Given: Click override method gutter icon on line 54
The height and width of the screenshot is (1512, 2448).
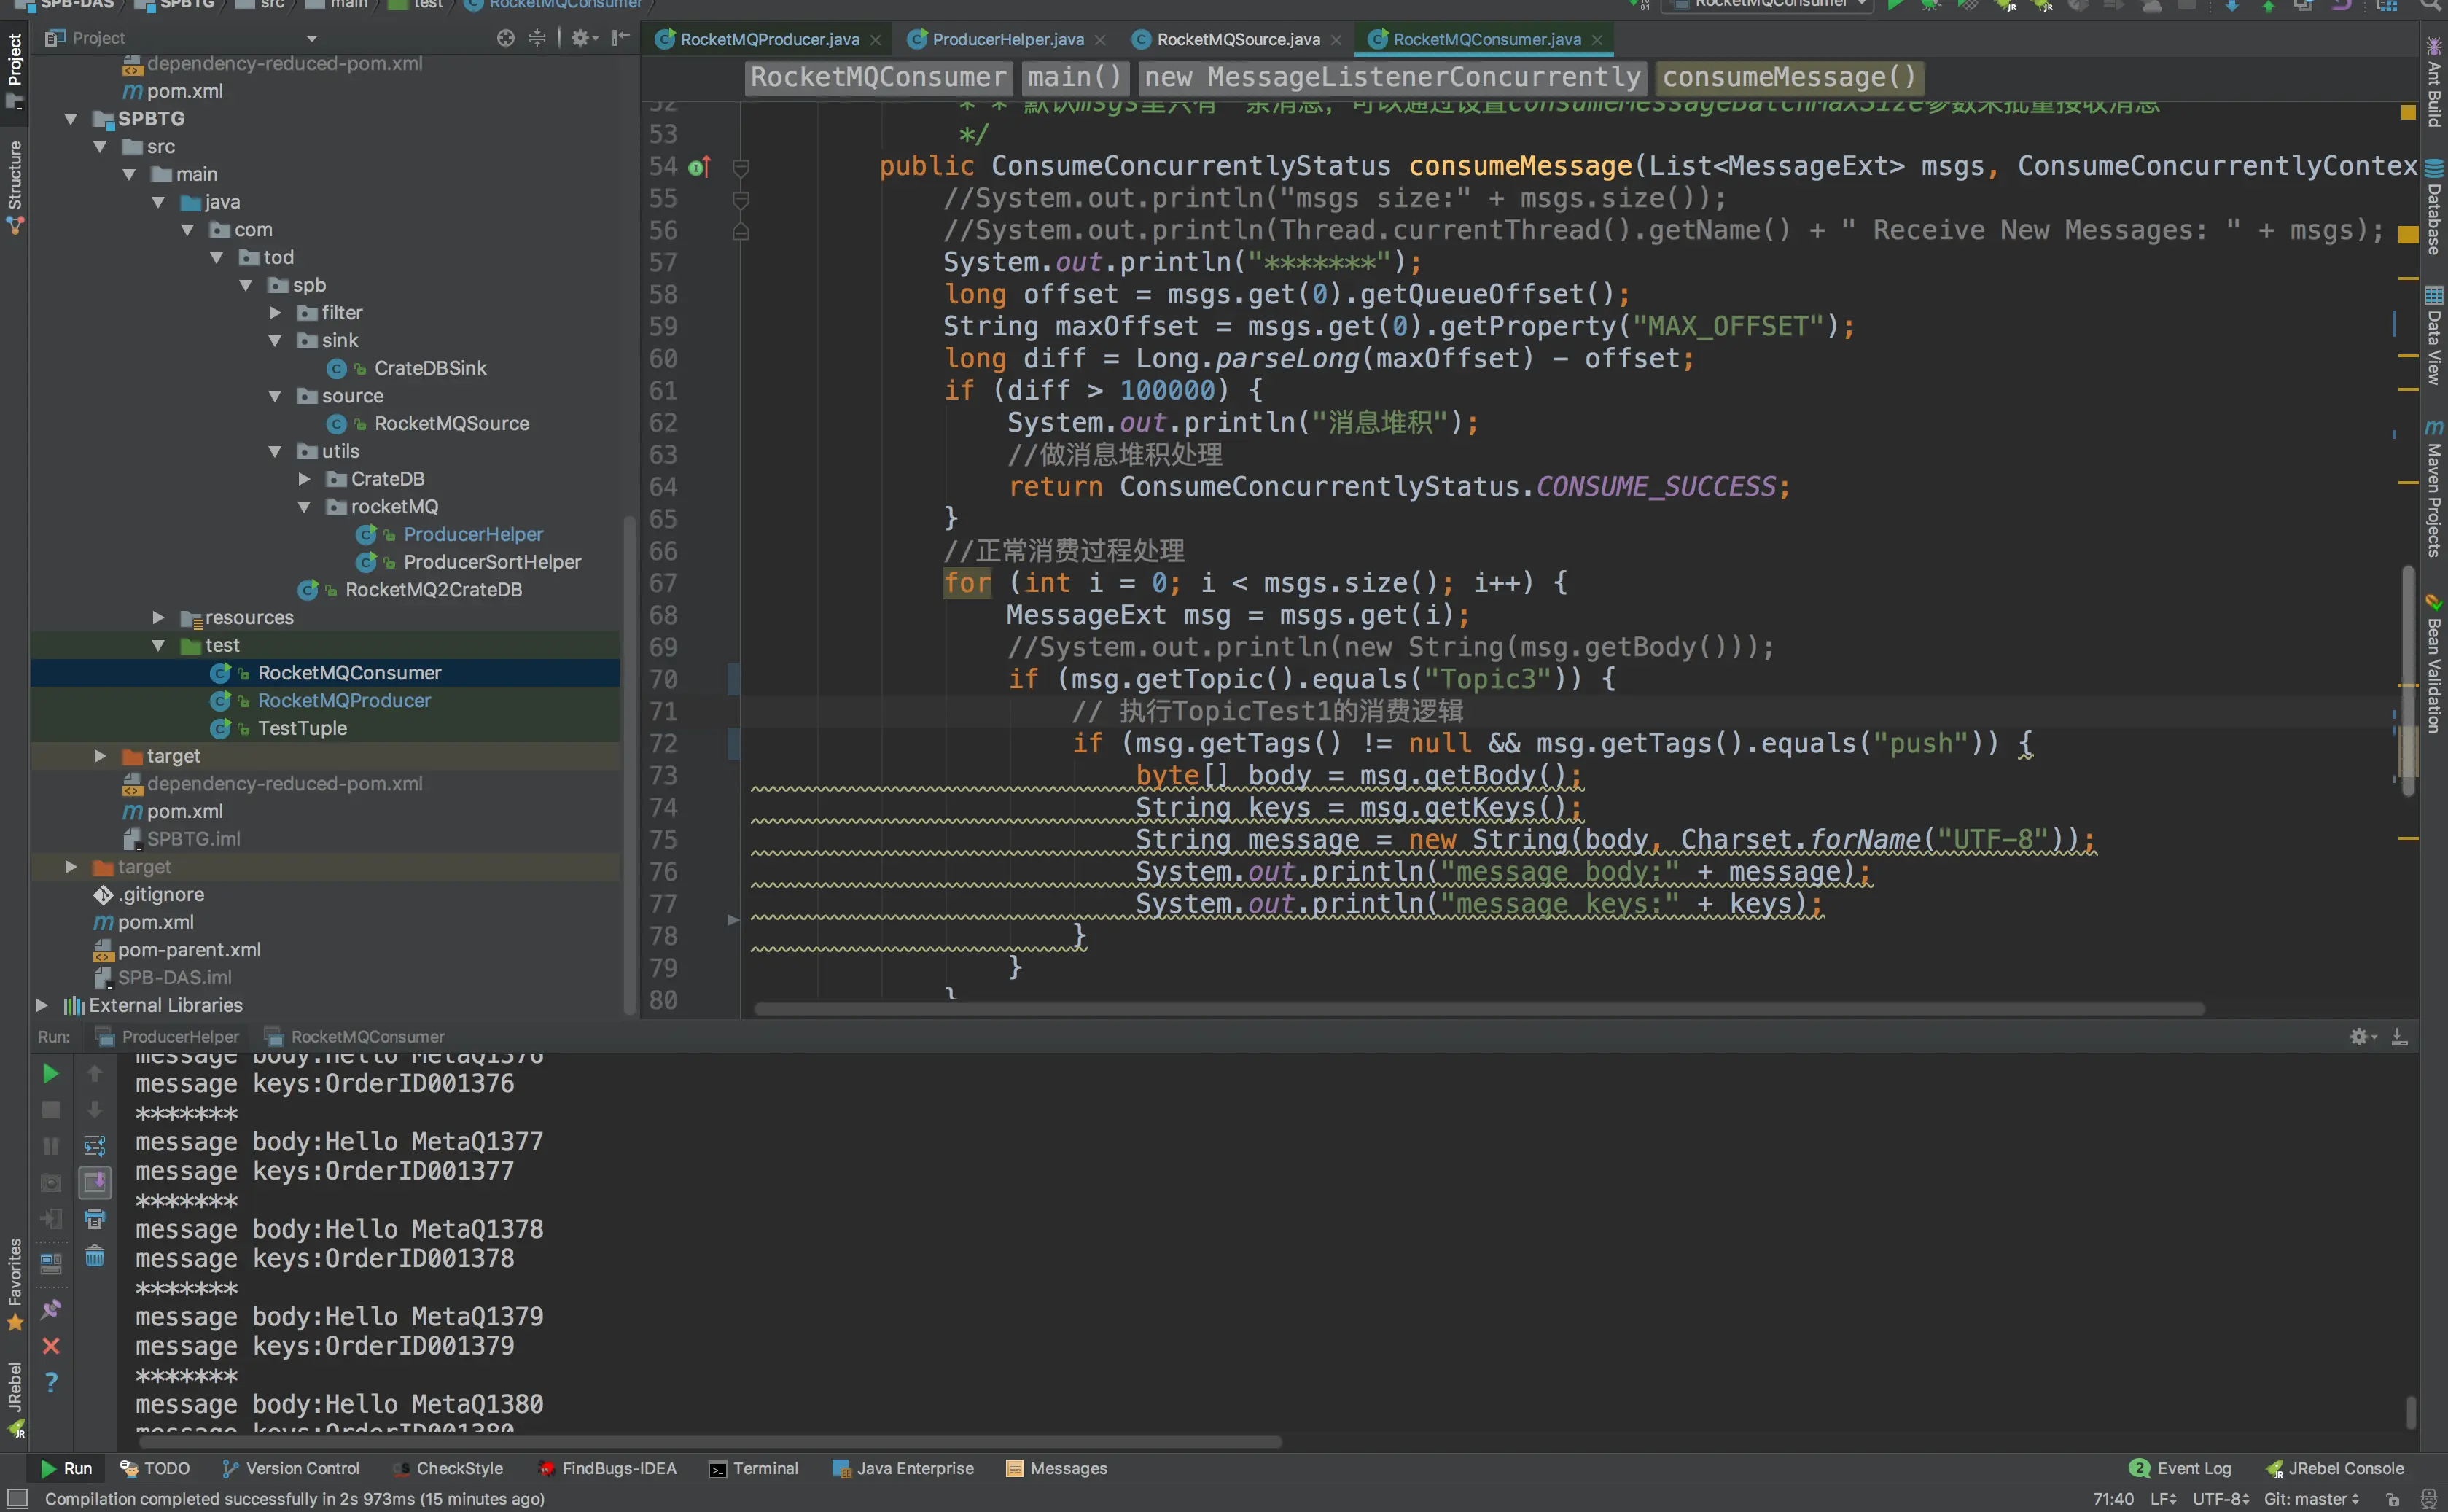Looking at the screenshot, I should click(x=699, y=167).
